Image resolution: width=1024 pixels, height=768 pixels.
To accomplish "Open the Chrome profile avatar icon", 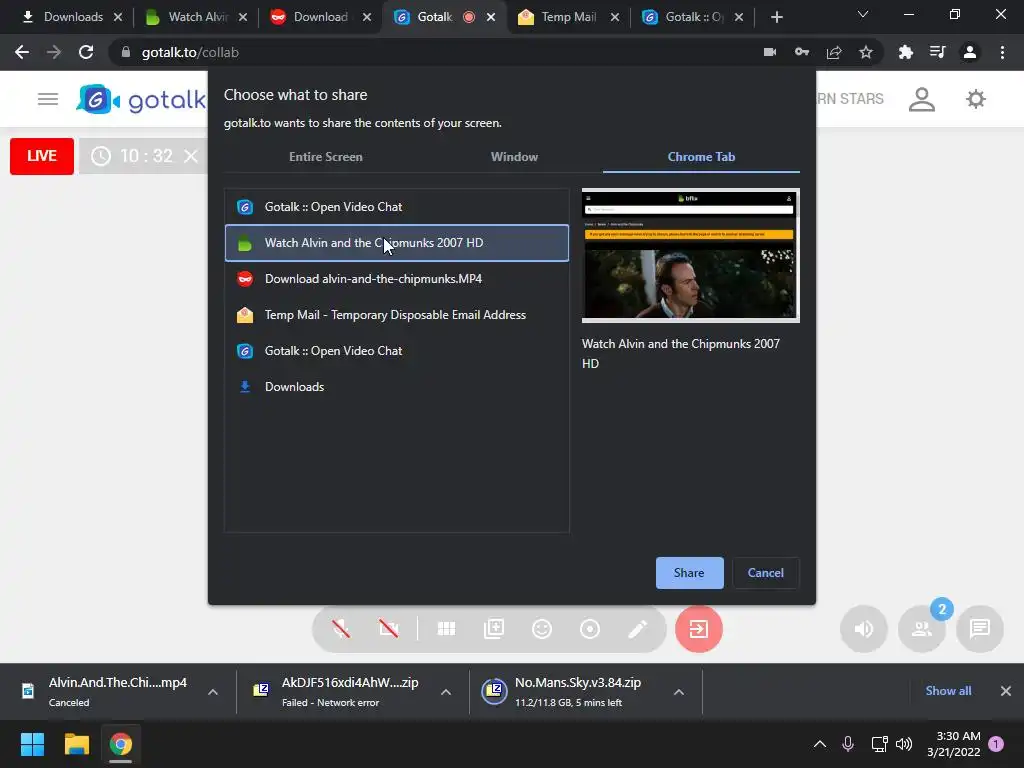I will click(970, 52).
